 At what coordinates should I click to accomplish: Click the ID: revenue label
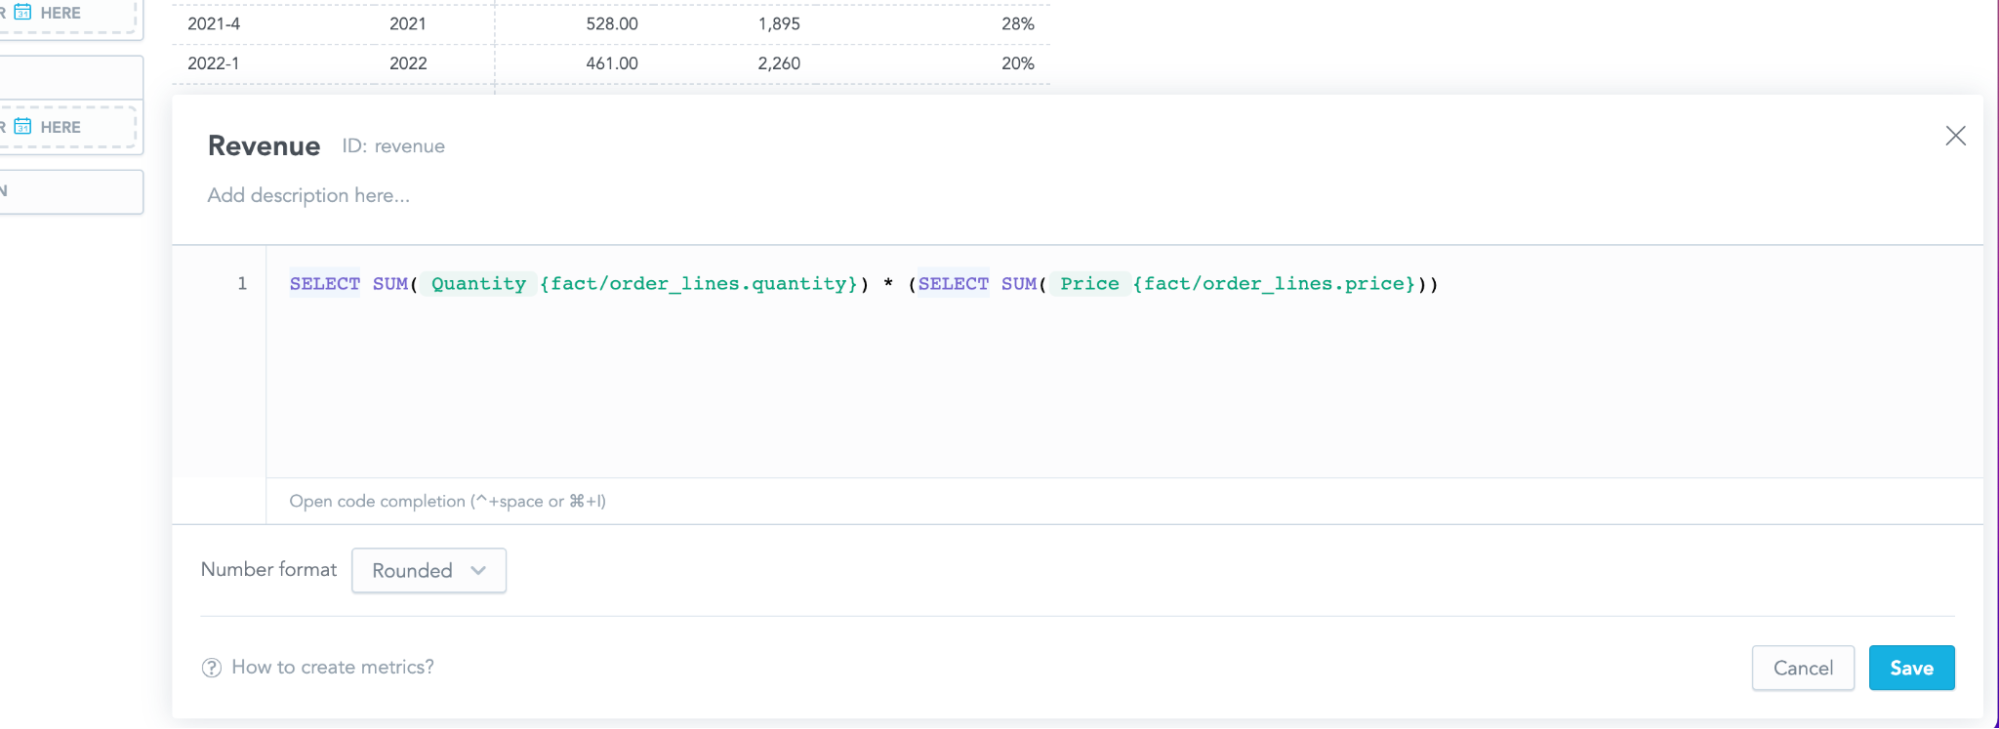click(393, 146)
